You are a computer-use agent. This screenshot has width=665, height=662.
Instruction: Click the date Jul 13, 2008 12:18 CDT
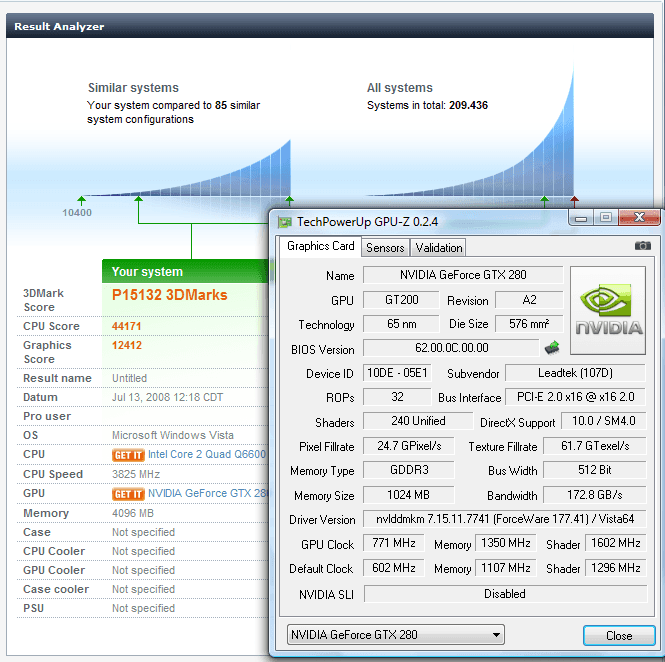point(167,397)
